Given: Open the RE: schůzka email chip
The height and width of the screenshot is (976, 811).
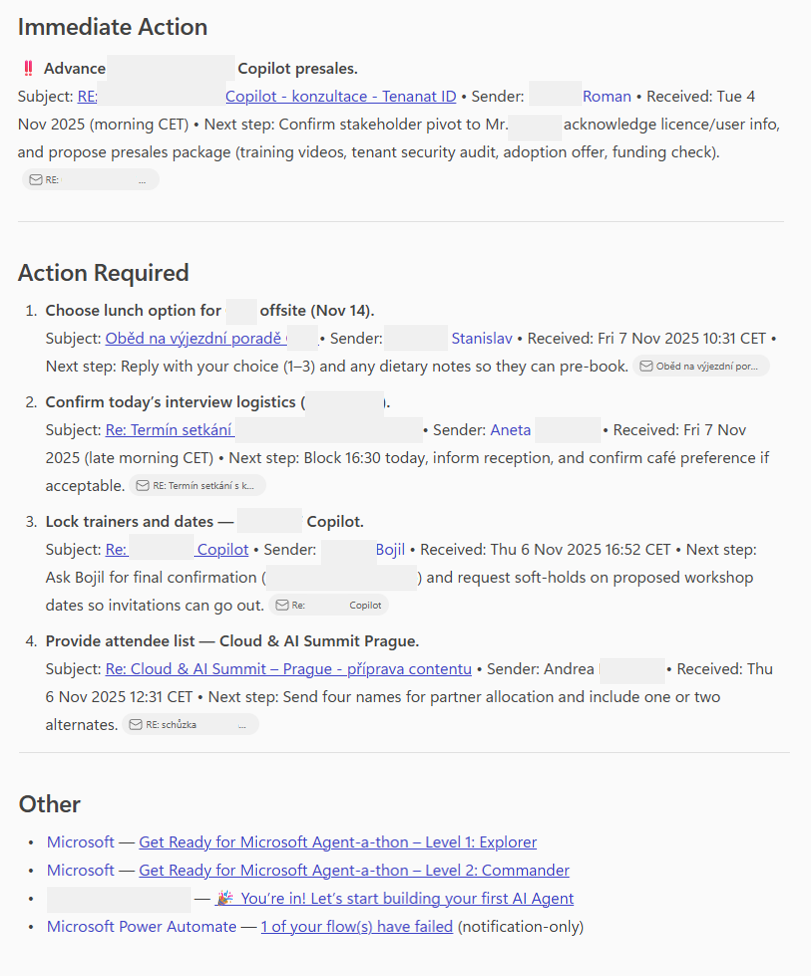Looking at the screenshot, I should coord(190,725).
